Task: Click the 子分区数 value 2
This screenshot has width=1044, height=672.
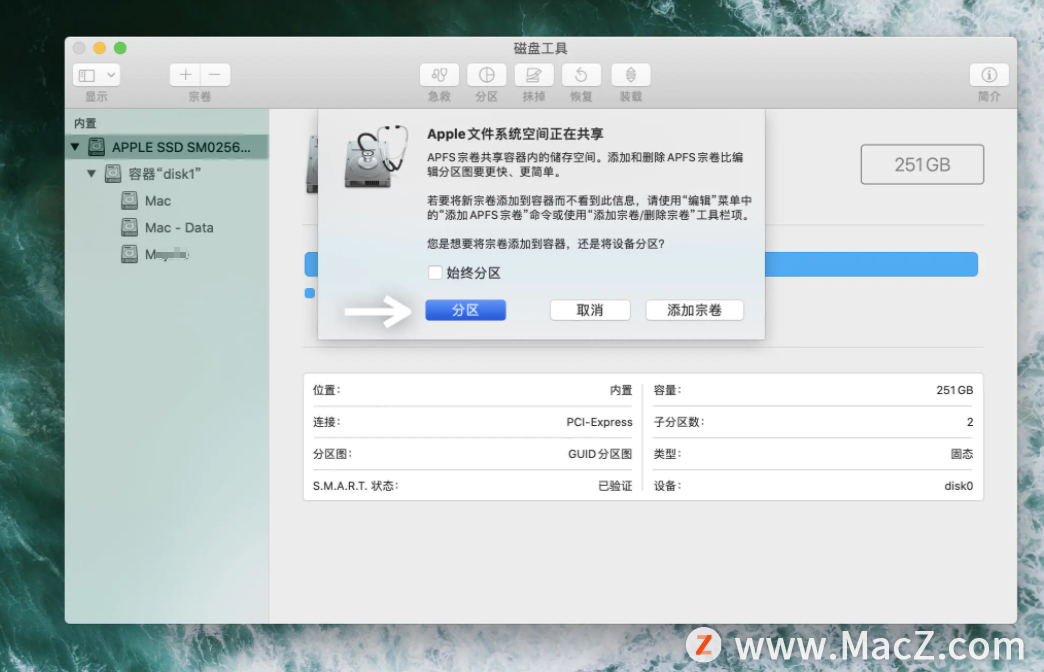Action: (969, 422)
